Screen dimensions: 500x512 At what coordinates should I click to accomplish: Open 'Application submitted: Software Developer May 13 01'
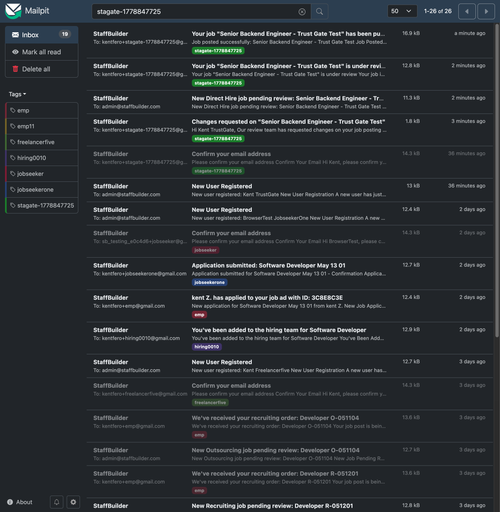tap(289, 274)
